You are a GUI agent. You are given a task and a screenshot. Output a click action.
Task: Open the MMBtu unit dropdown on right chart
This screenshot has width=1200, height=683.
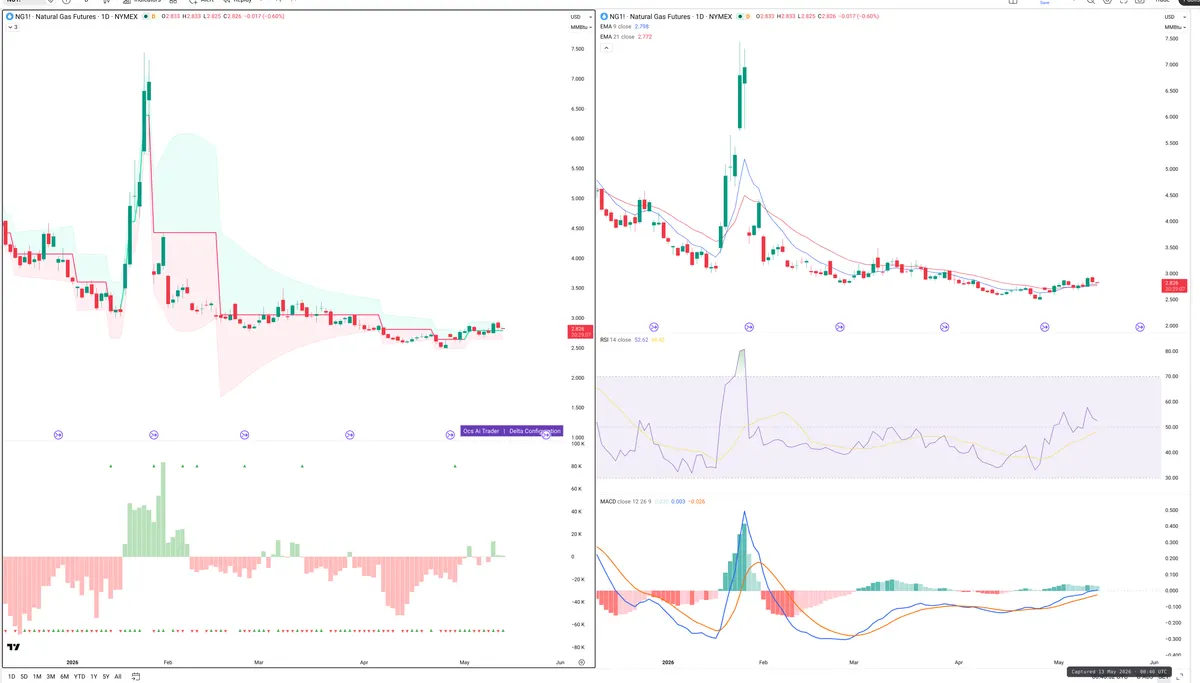click(x=1174, y=27)
